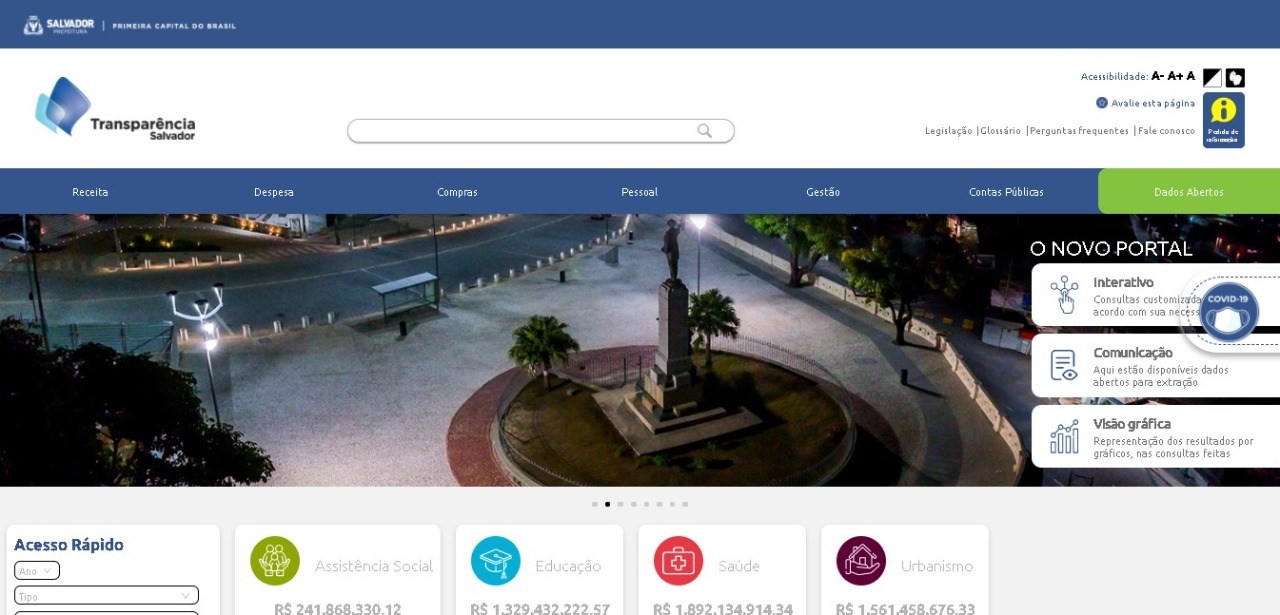This screenshot has height=615, width=1280.
Task: Open the Tipo dropdown in Acesso Rápido
Action: 106,596
